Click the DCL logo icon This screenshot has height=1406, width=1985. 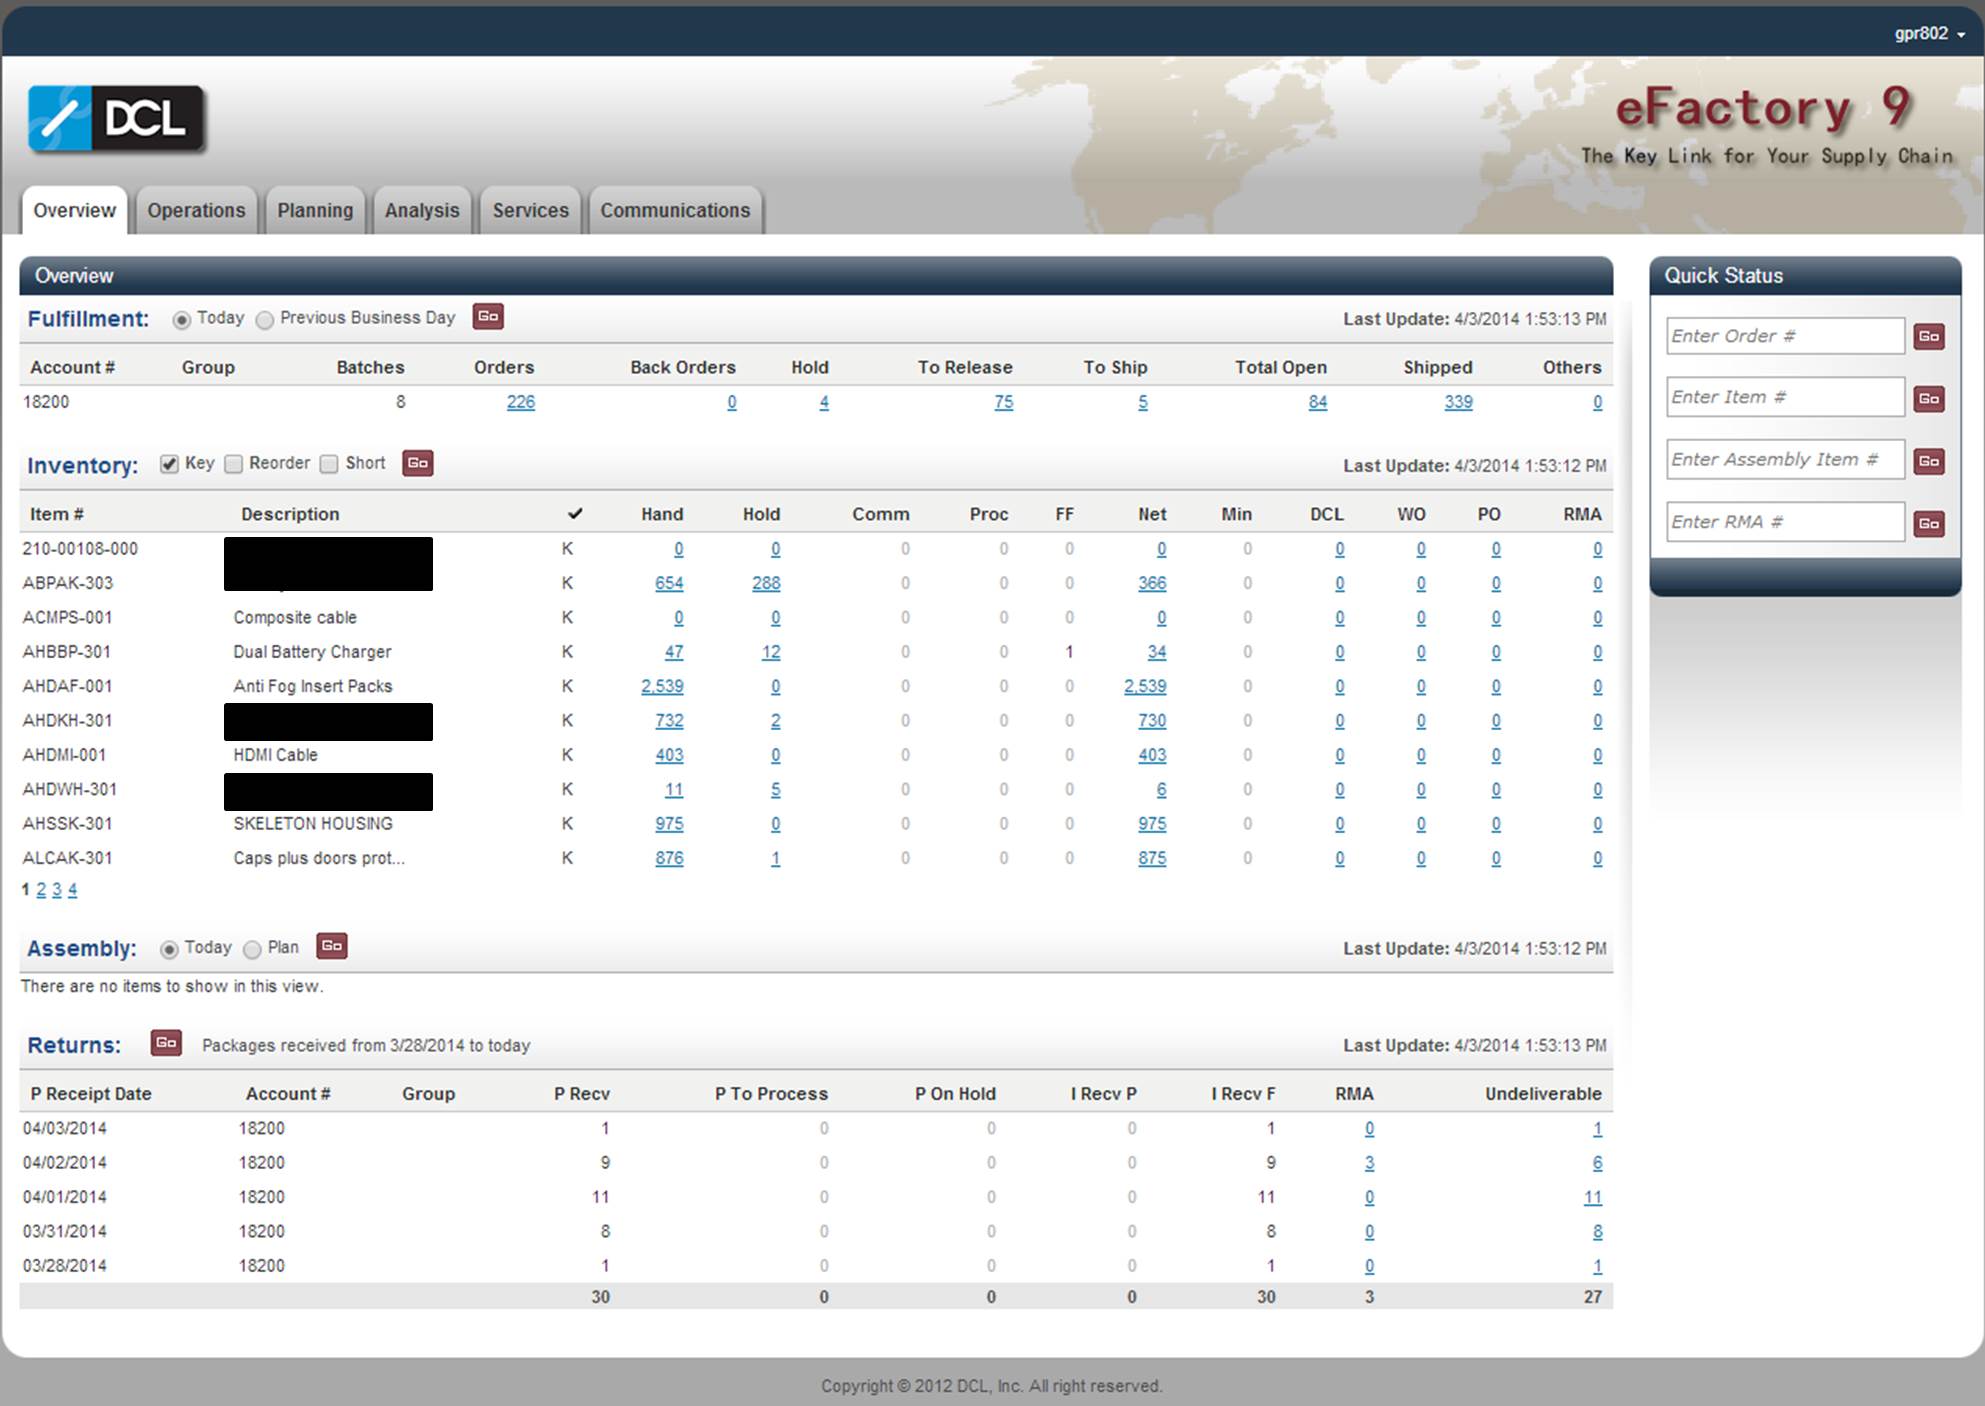[116, 119]
